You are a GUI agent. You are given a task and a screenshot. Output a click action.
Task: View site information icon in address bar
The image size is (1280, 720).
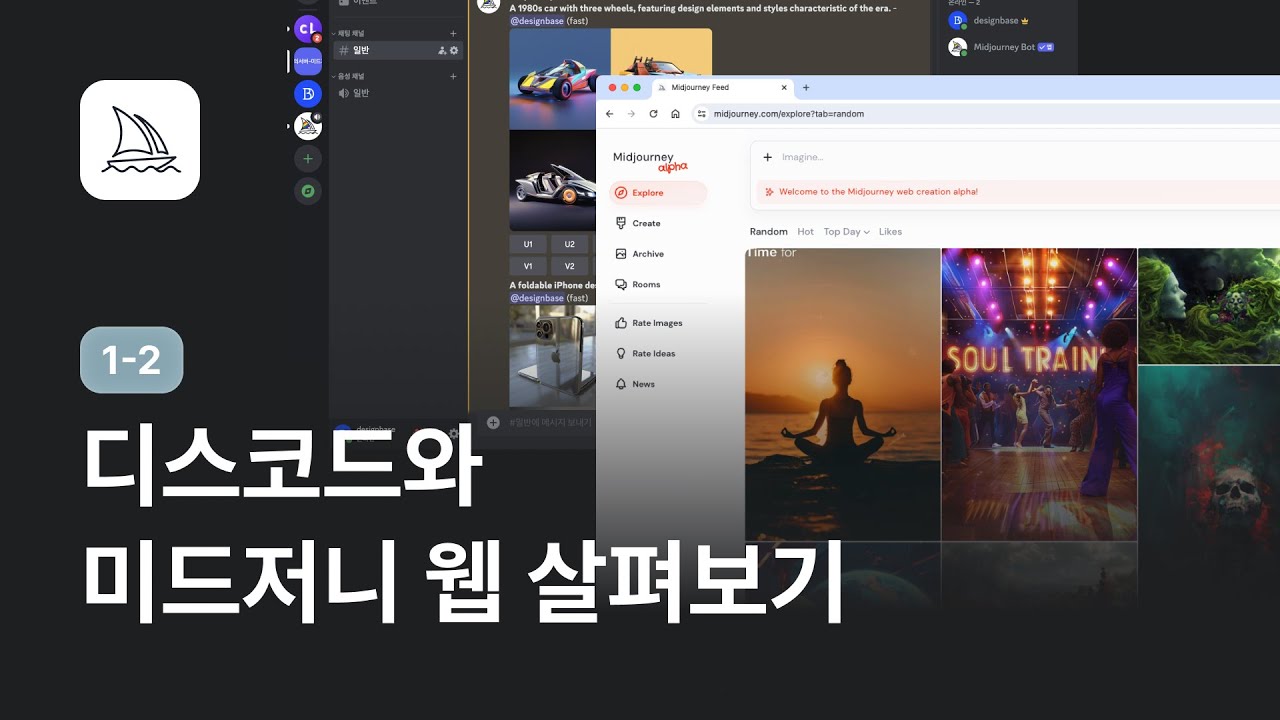[702, 114]
